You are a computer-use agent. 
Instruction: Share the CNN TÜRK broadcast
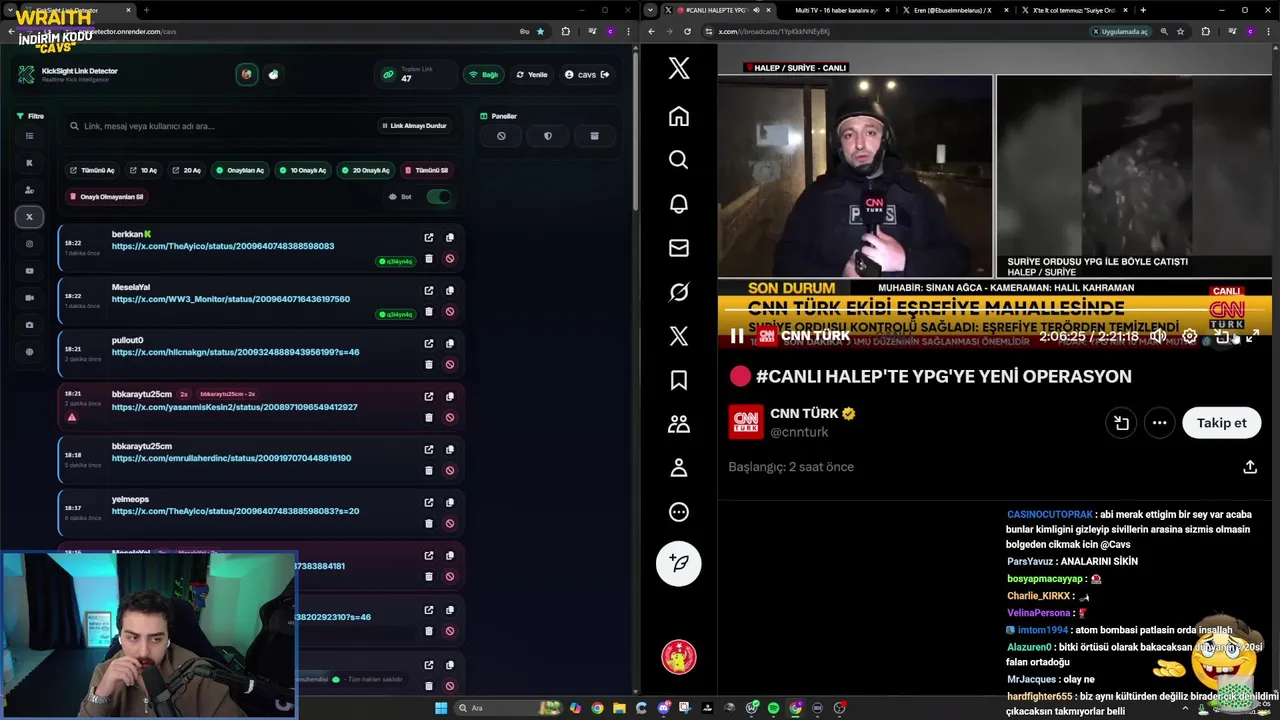click(1250, 467)
